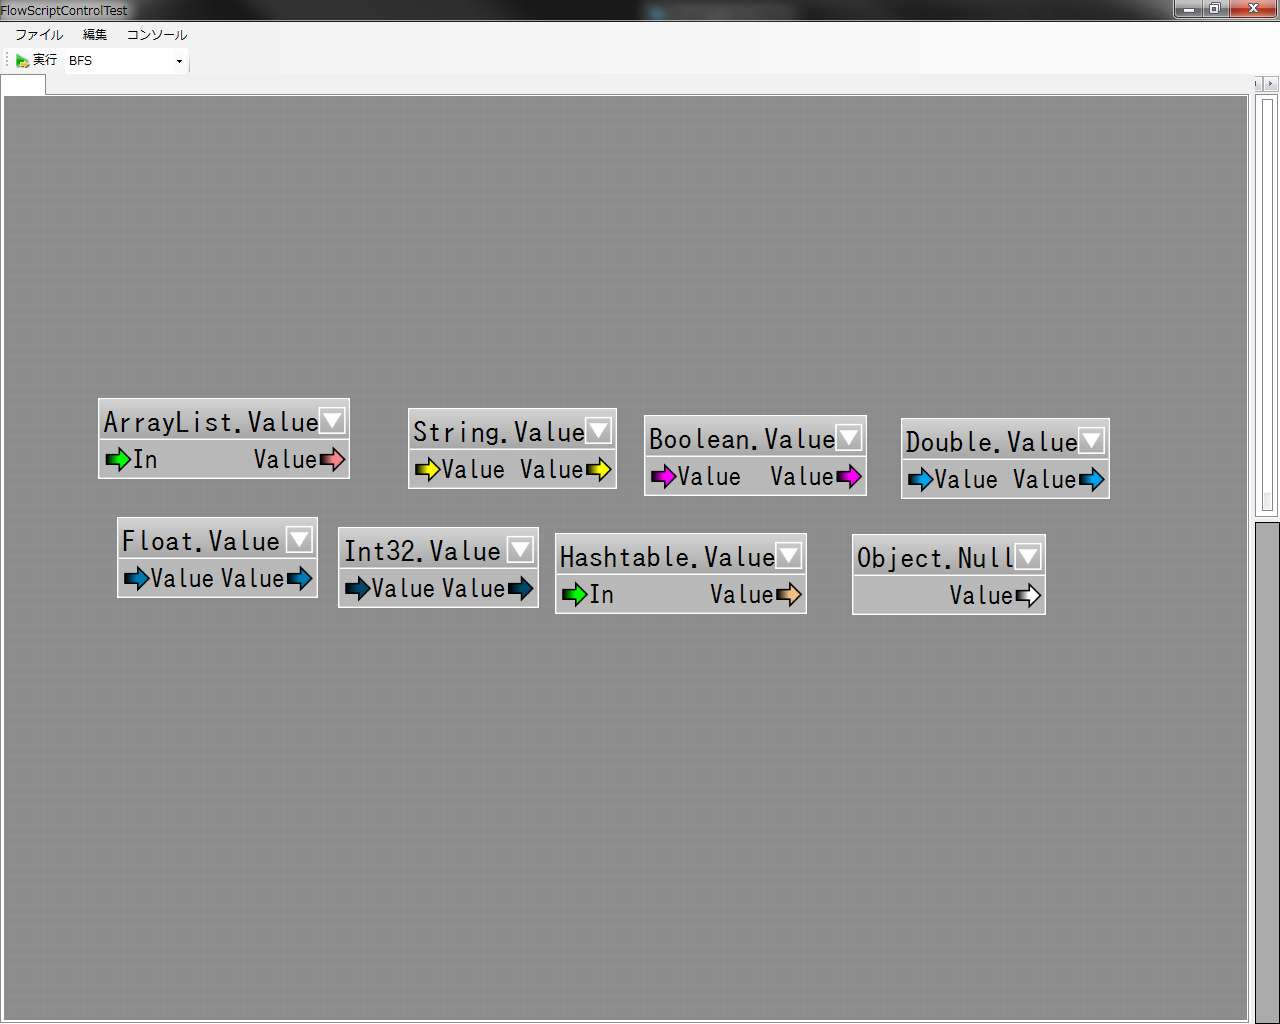This screenshot has width=1280, height=1024.
Task: Click green In arrow on ArrayList.Value node
Action: pyautogui.click(x=118, y=459)
